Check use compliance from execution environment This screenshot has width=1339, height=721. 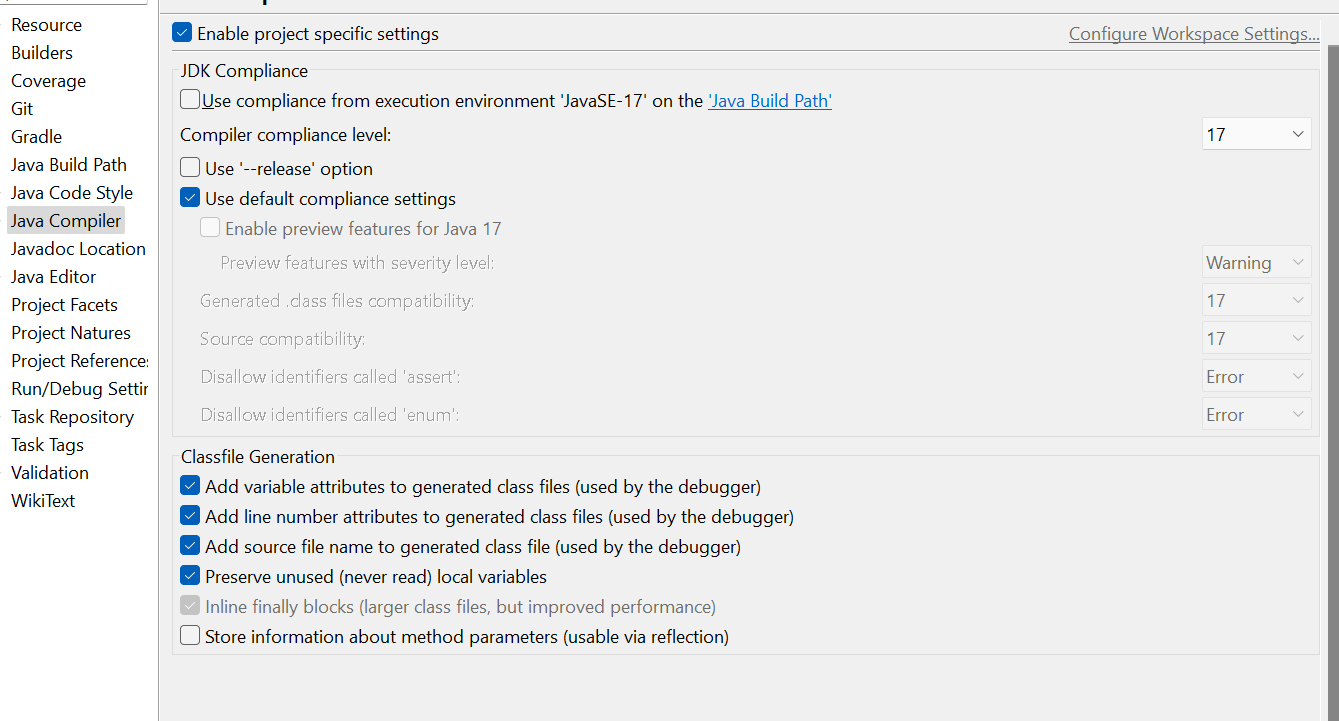[190, 100]
